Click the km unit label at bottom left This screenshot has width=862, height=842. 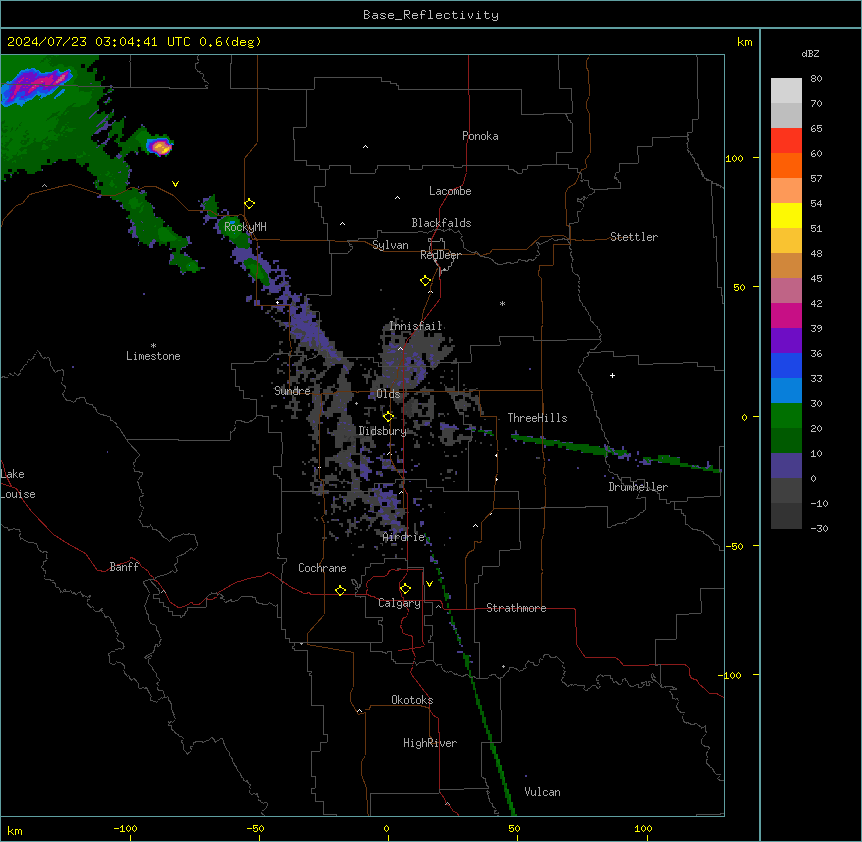tap(15, 830)
